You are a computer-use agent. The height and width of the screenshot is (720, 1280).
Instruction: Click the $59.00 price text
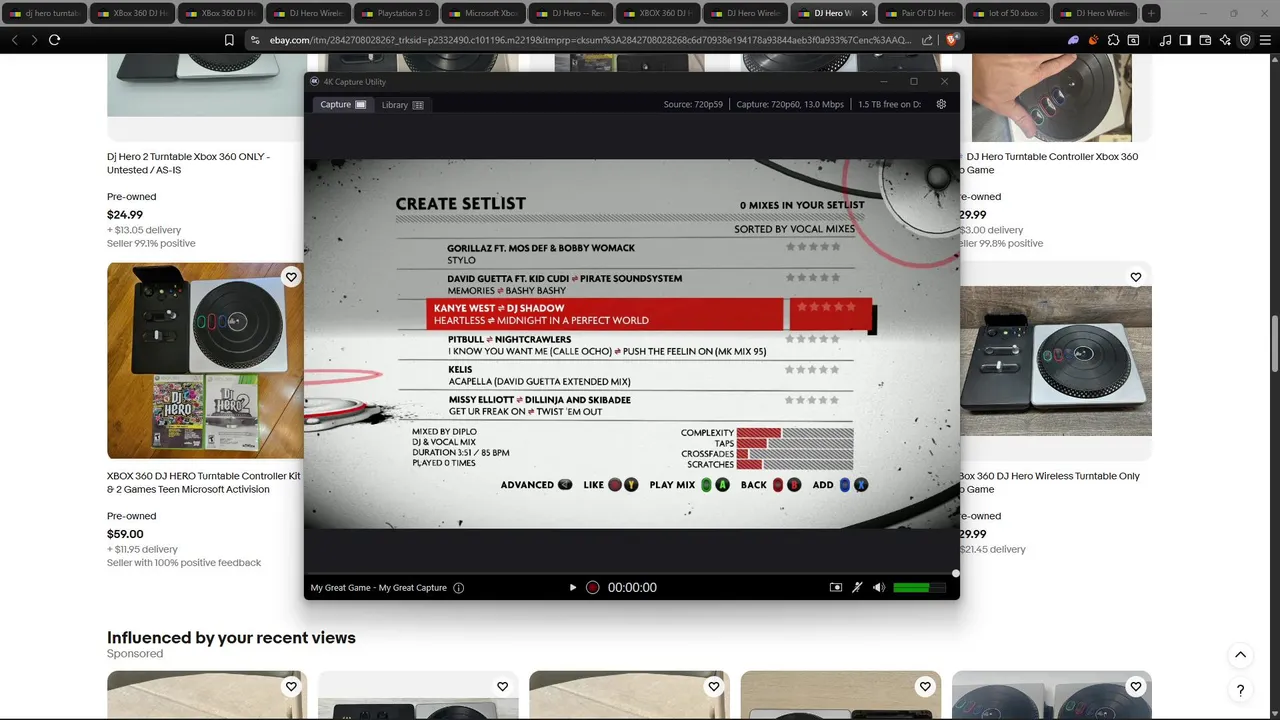coord(125,535)
